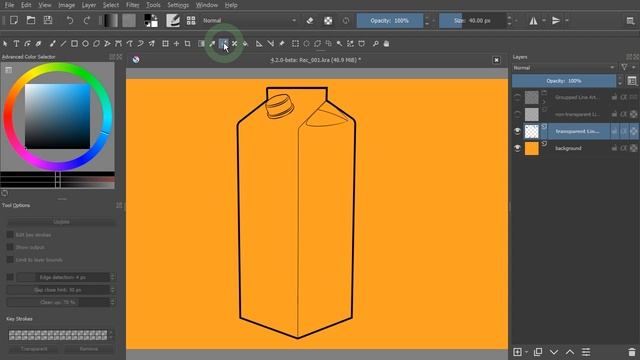Redo the last undone action

point(87,20)
